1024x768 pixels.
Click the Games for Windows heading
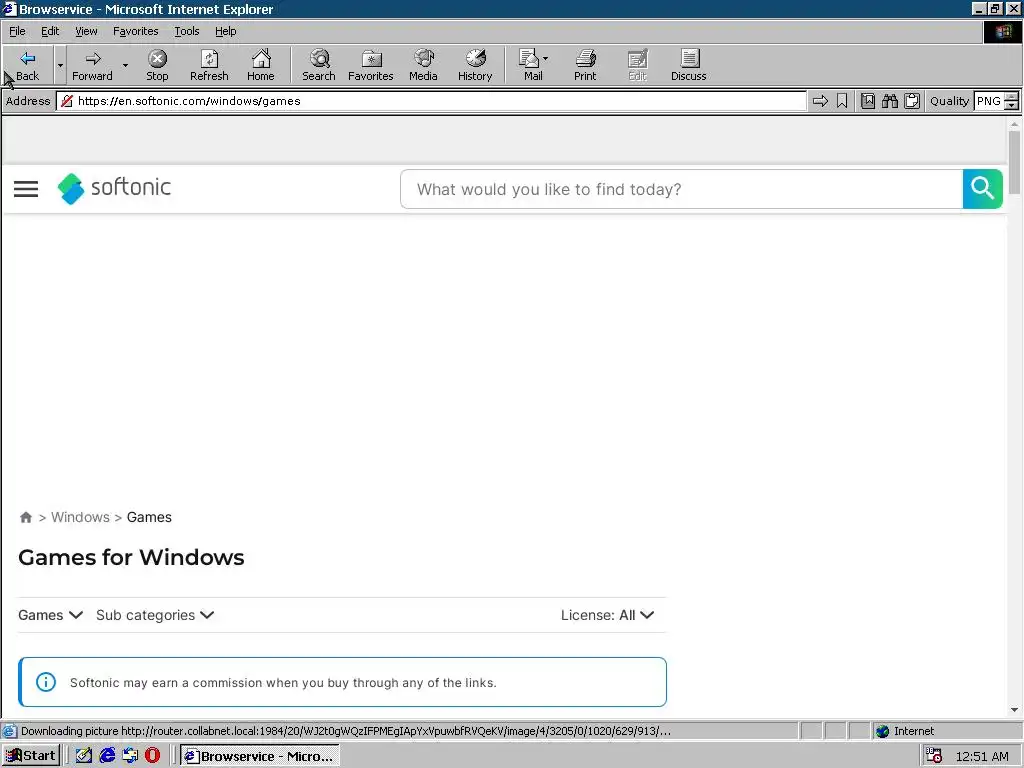coord(131,557)
